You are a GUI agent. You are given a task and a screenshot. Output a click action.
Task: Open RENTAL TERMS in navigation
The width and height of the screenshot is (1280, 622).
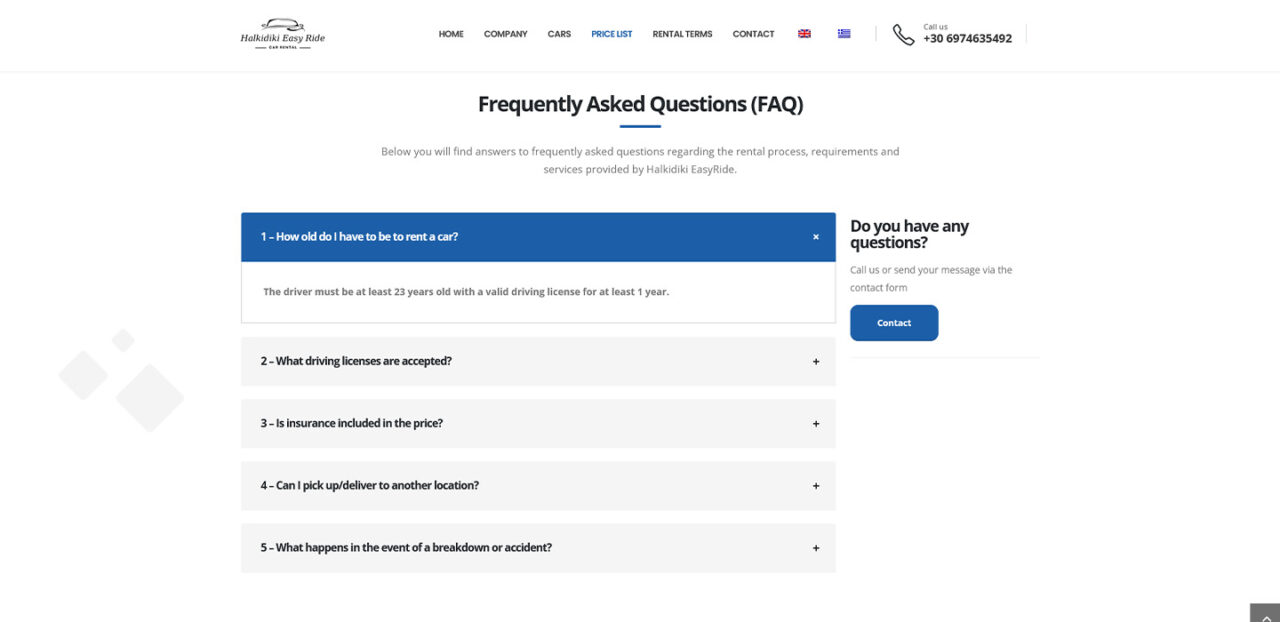coord(683,34)
